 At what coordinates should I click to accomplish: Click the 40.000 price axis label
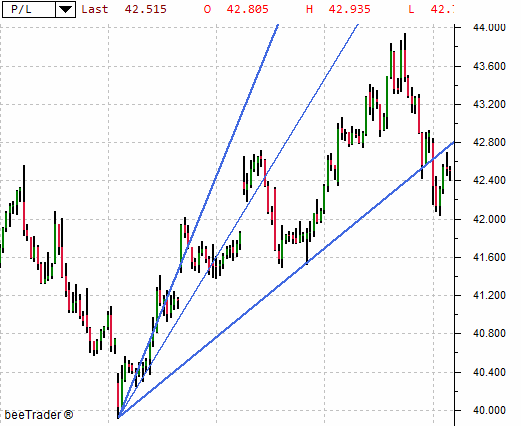click(489, 410)
